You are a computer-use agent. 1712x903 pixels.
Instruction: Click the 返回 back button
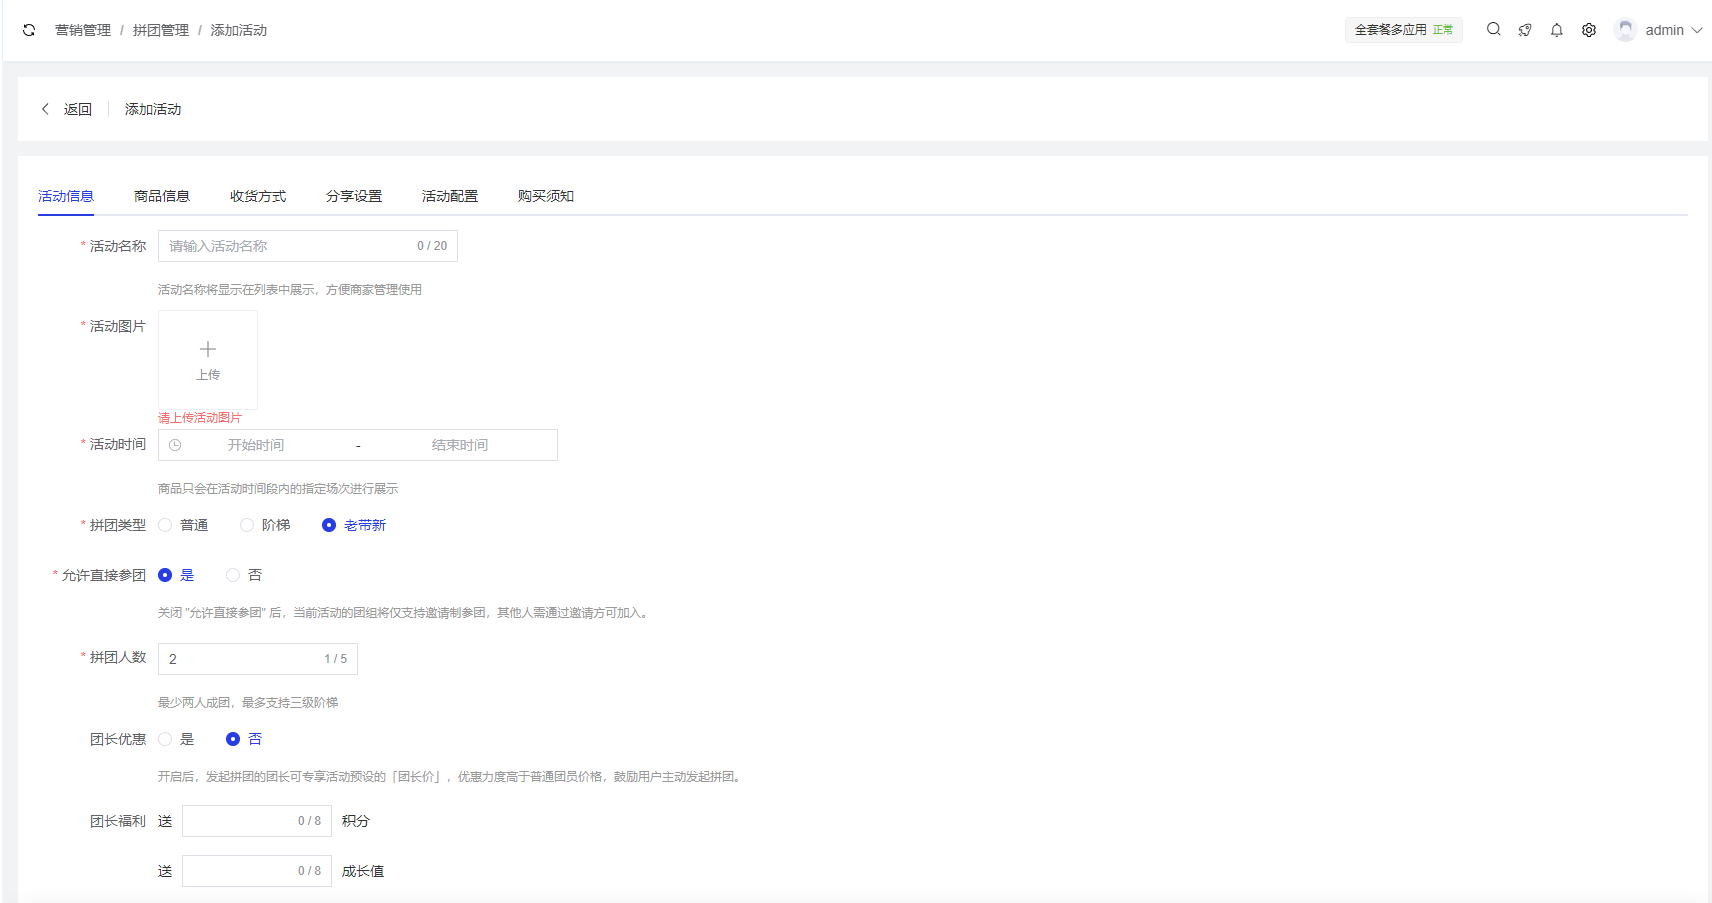[67, 109]
